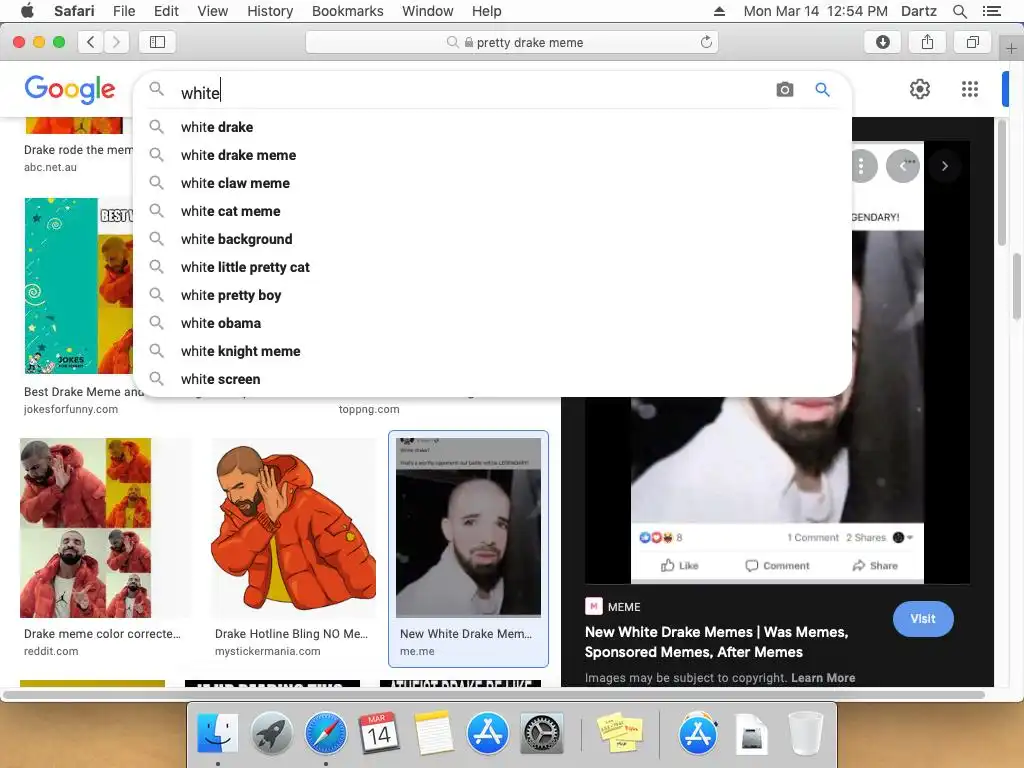Open the History menu
This screenshot has height=768, width=1024.
coord(270,11)
